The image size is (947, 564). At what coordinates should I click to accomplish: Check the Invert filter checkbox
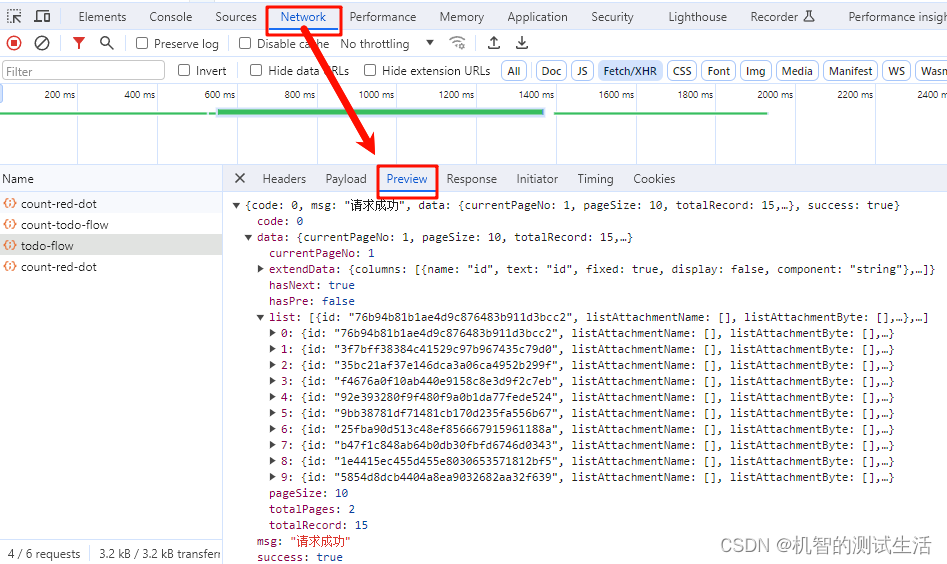[x=184, y=70]
